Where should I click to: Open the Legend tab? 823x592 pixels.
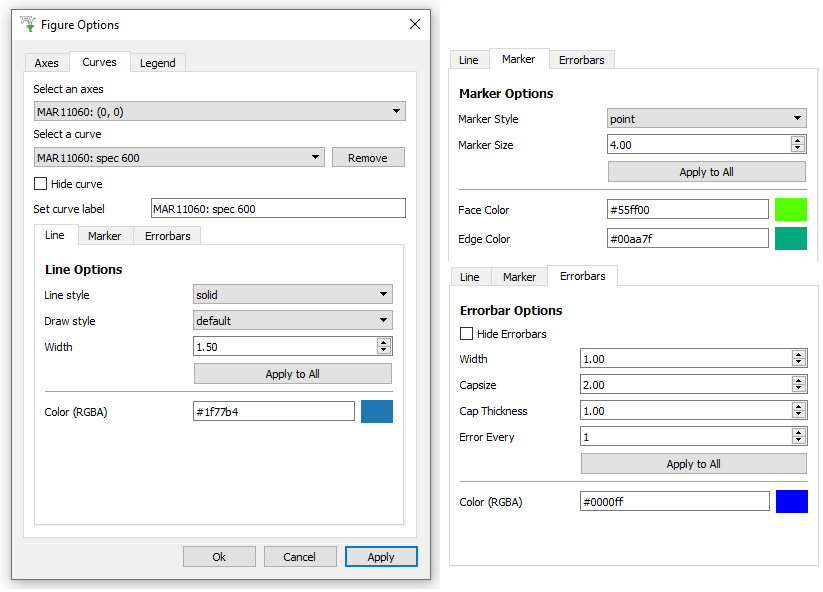(157, 63)
